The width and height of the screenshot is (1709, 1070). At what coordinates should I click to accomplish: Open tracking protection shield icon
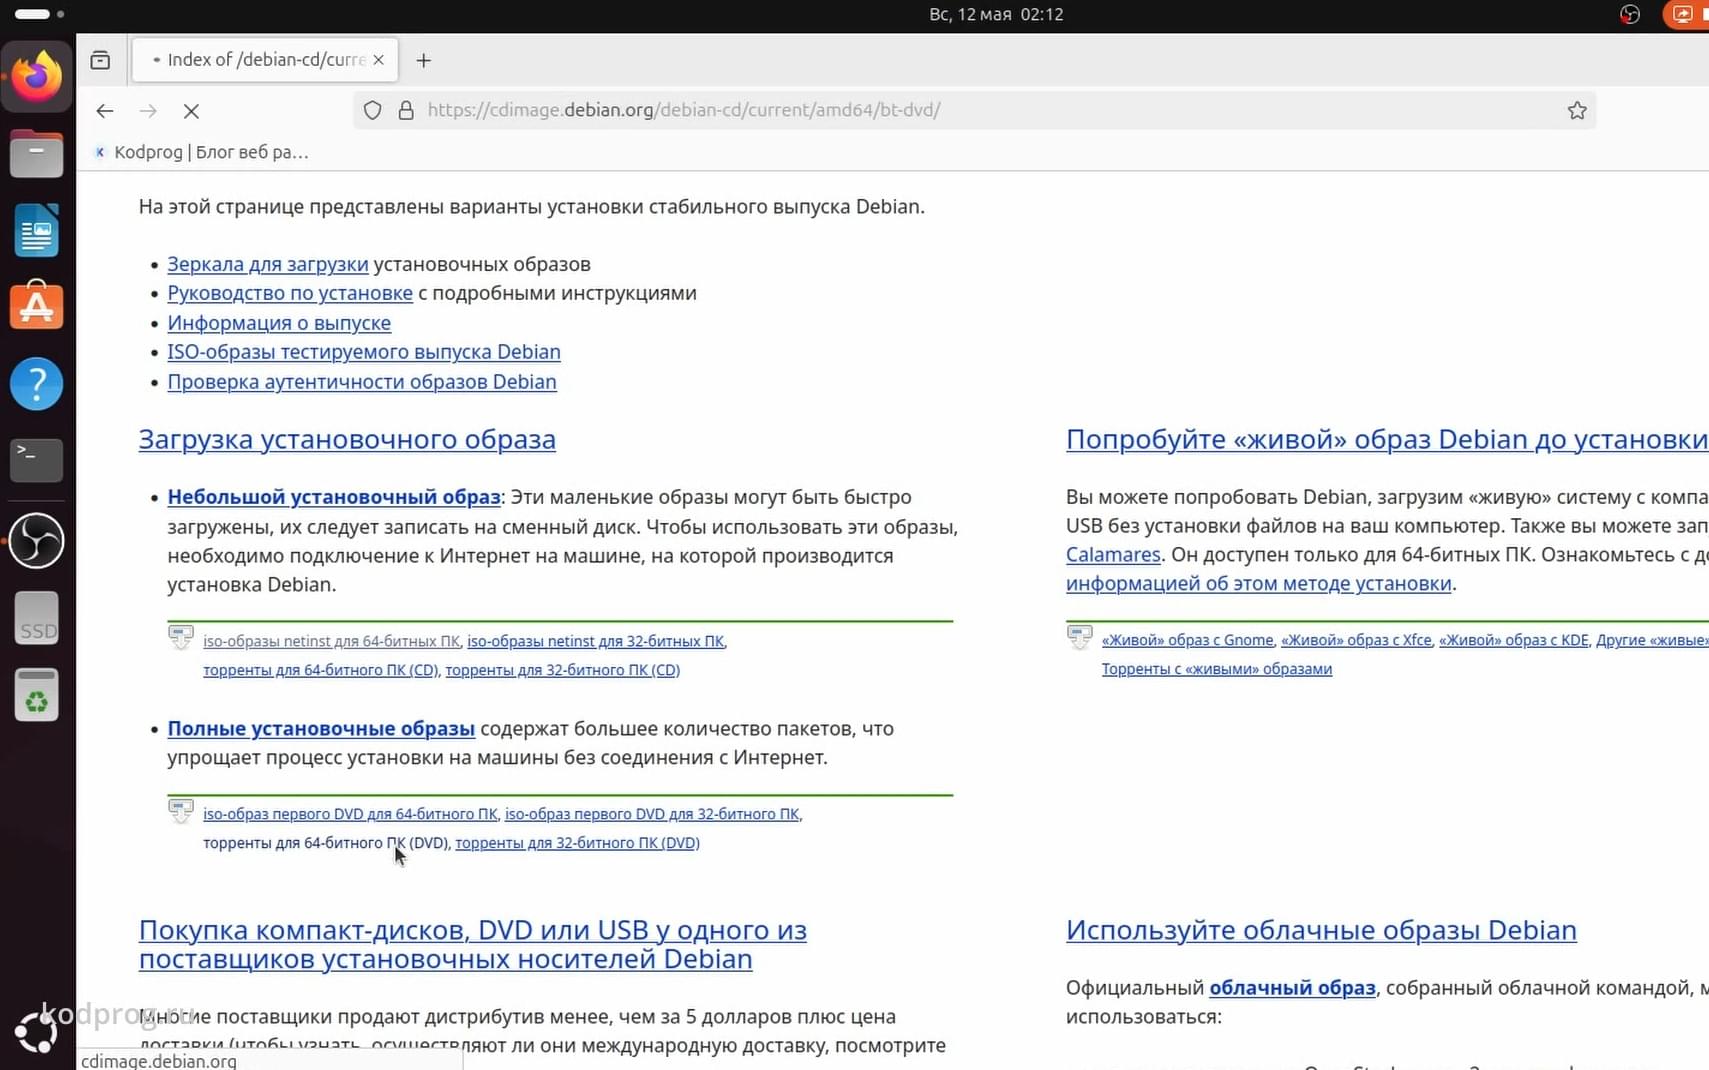coord(372,110)
